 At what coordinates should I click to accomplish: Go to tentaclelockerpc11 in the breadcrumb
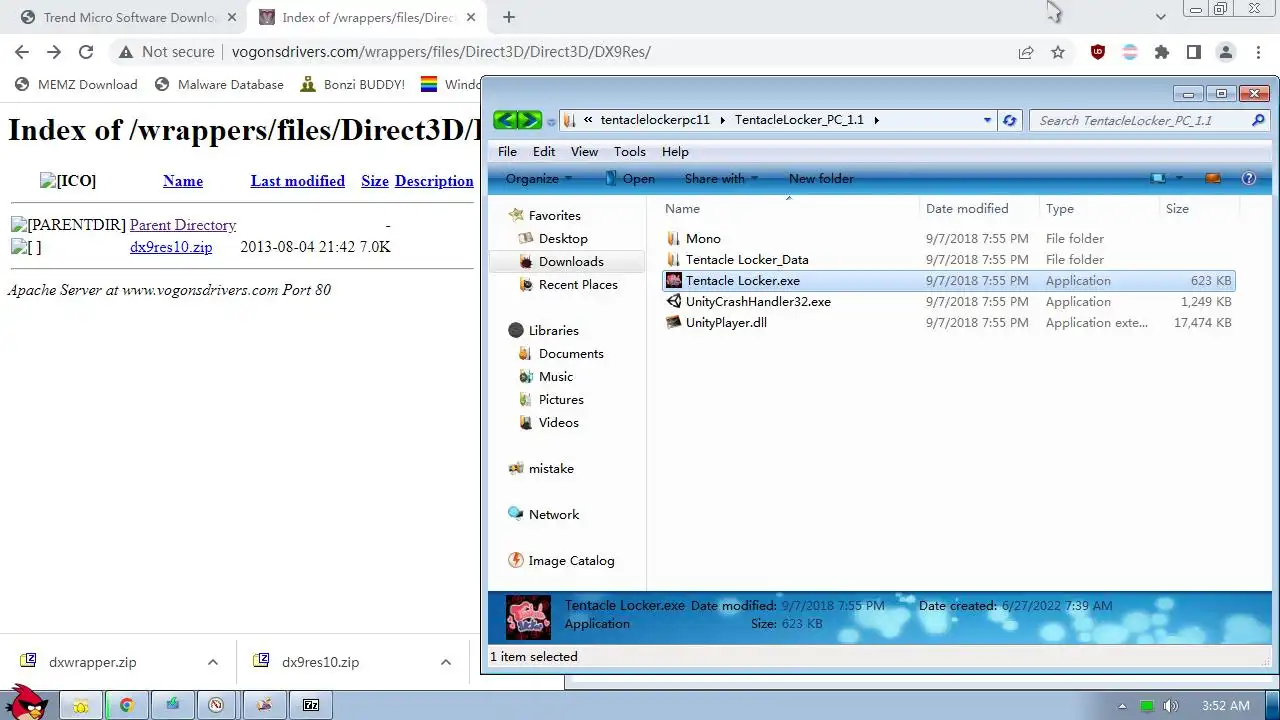coord(655,120)
